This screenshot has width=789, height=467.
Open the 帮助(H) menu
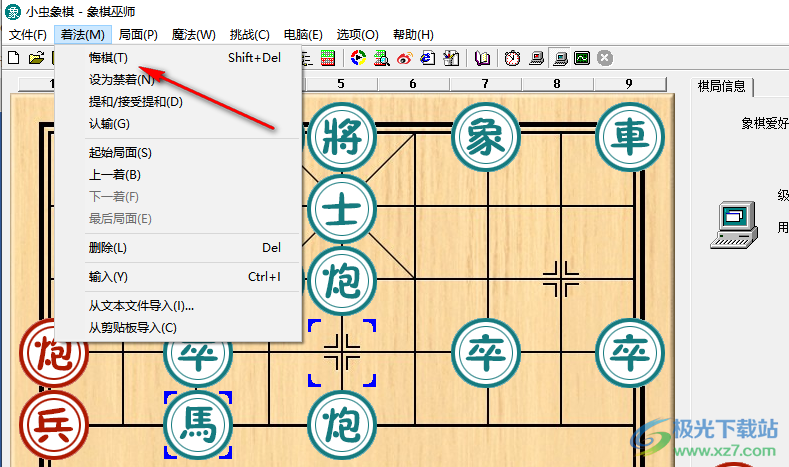[413, 35]
